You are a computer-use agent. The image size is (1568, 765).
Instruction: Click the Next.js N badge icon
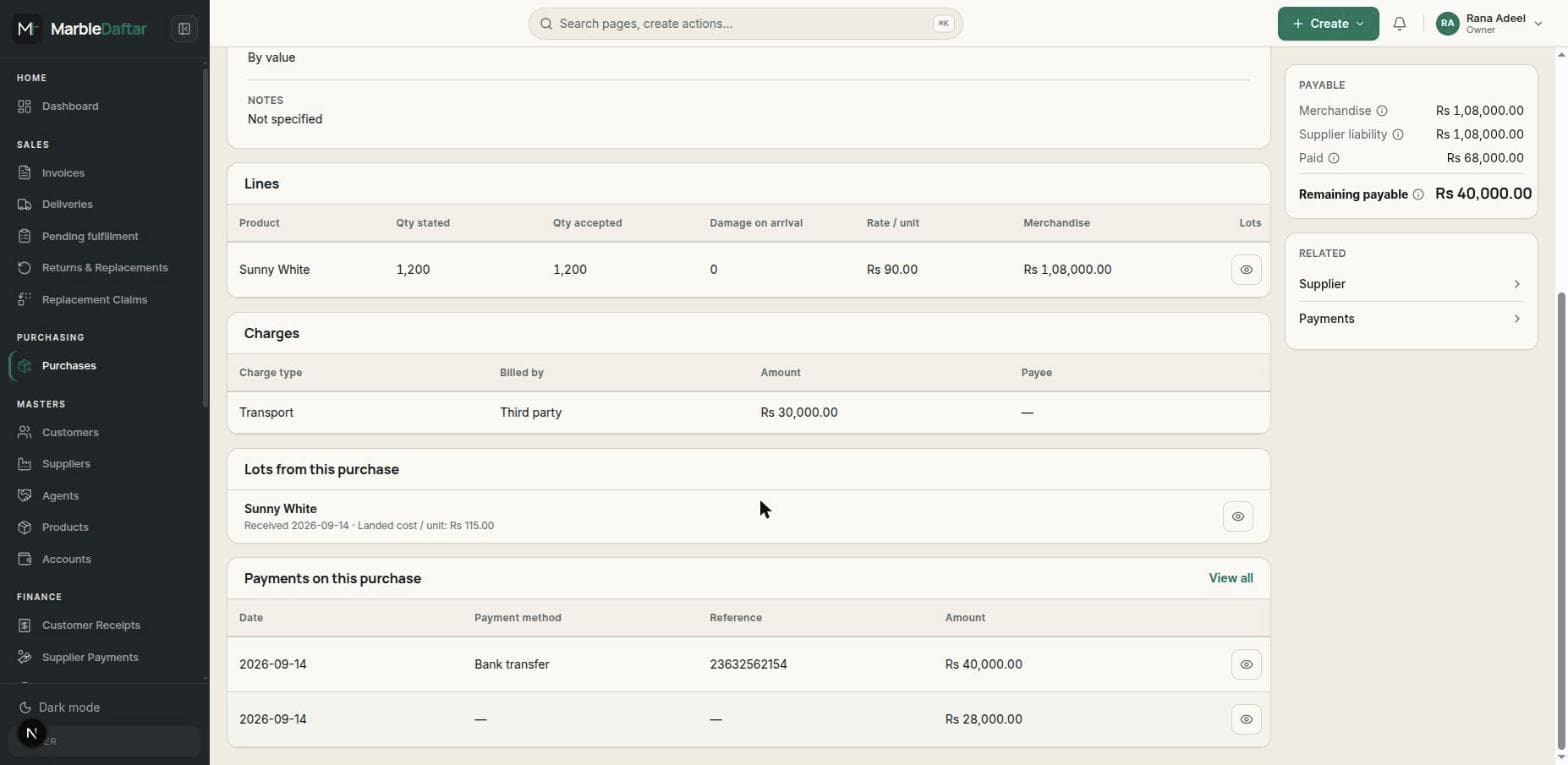(x=31, y=734)
